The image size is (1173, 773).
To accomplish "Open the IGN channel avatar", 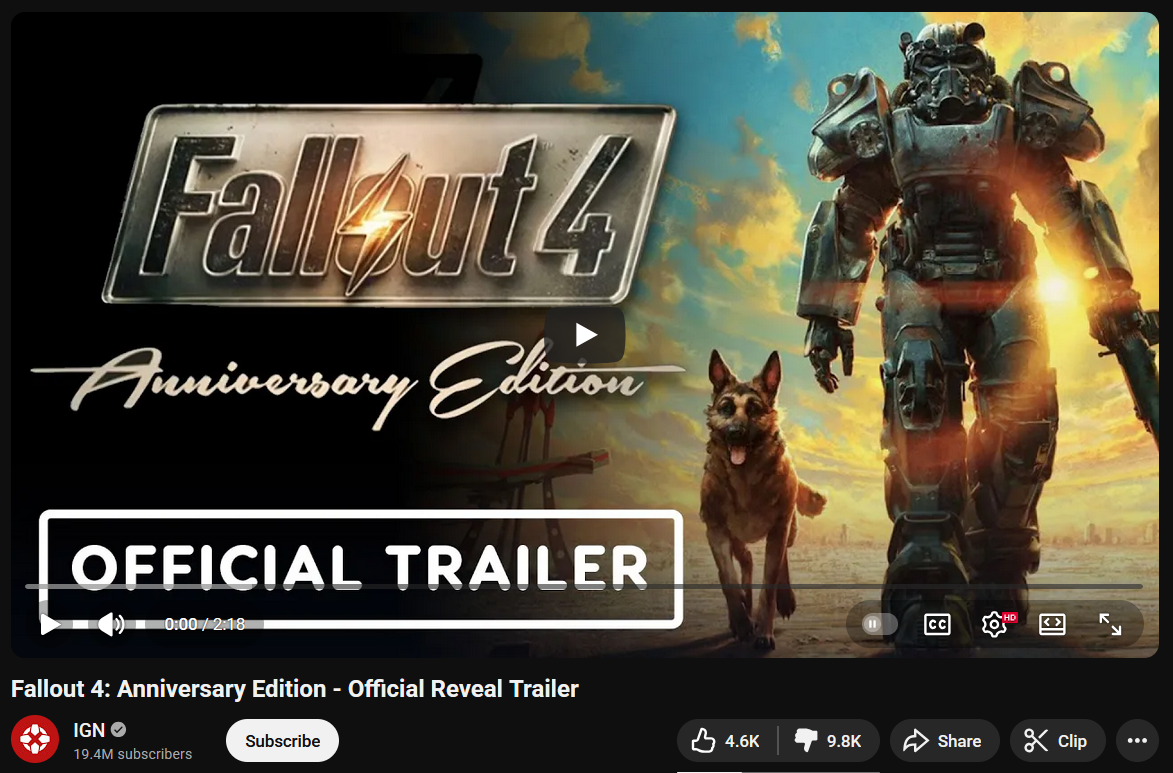I will pyautogui.click(x=35, y=739).
